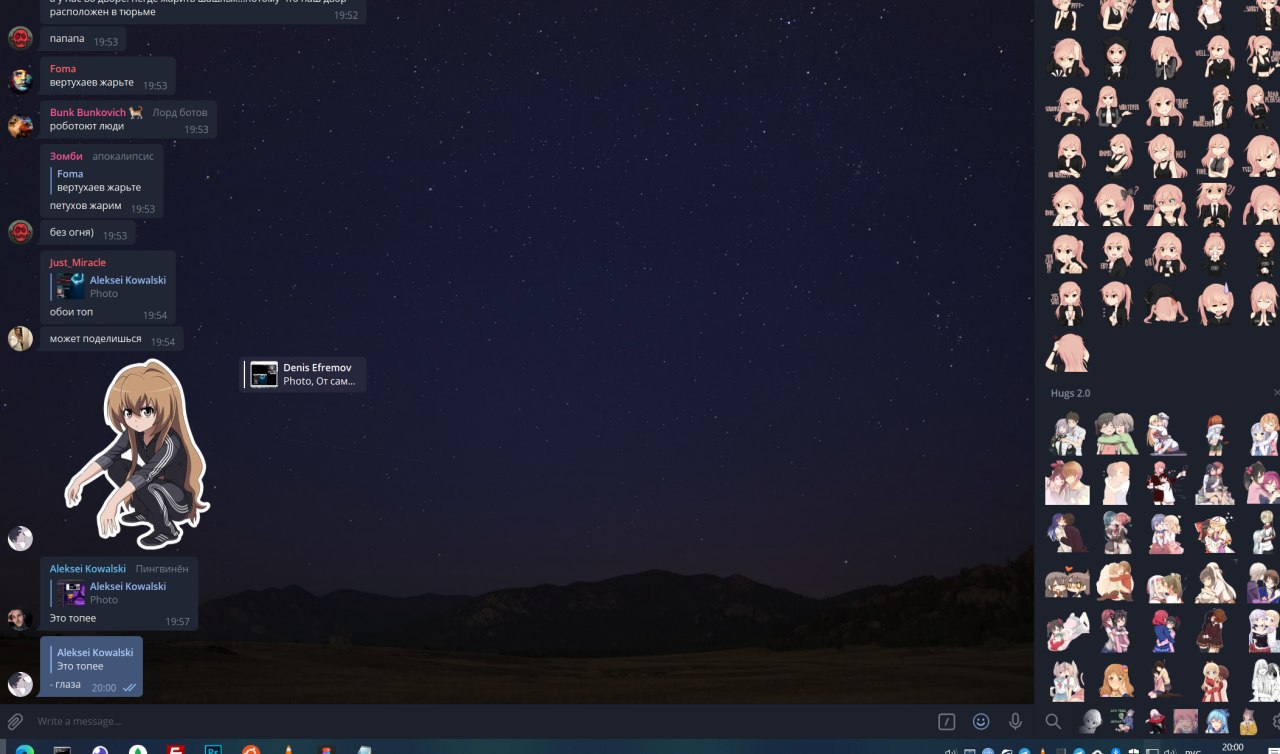Screen dimensions: 1280x754
Task: Click the 'без огня)' message bubble
Action: coord(88,233)
